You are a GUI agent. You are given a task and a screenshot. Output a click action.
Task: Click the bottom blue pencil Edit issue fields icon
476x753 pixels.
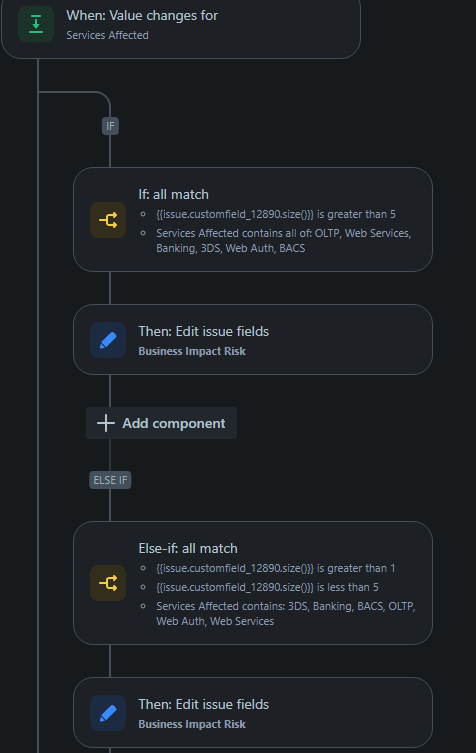108,713
